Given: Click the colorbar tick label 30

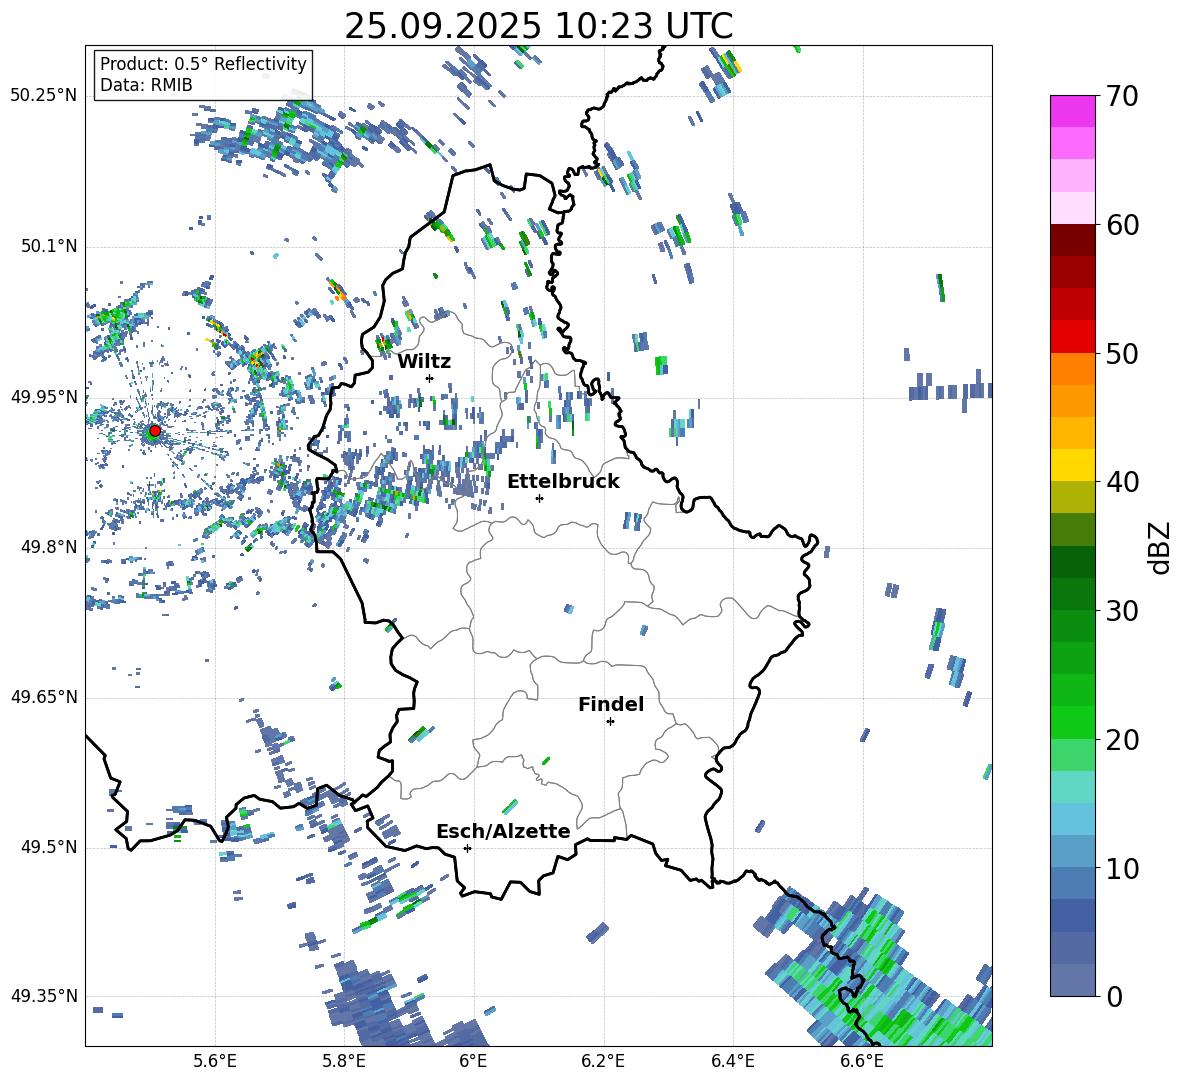Looking at the screenshot, I should [x=1122, y=611].
